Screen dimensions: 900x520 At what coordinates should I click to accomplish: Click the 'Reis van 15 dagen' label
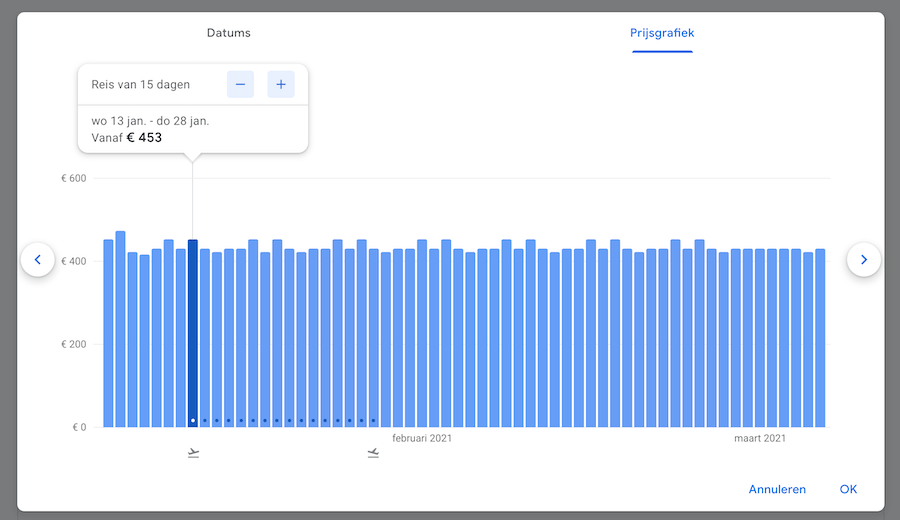(141, 85)
